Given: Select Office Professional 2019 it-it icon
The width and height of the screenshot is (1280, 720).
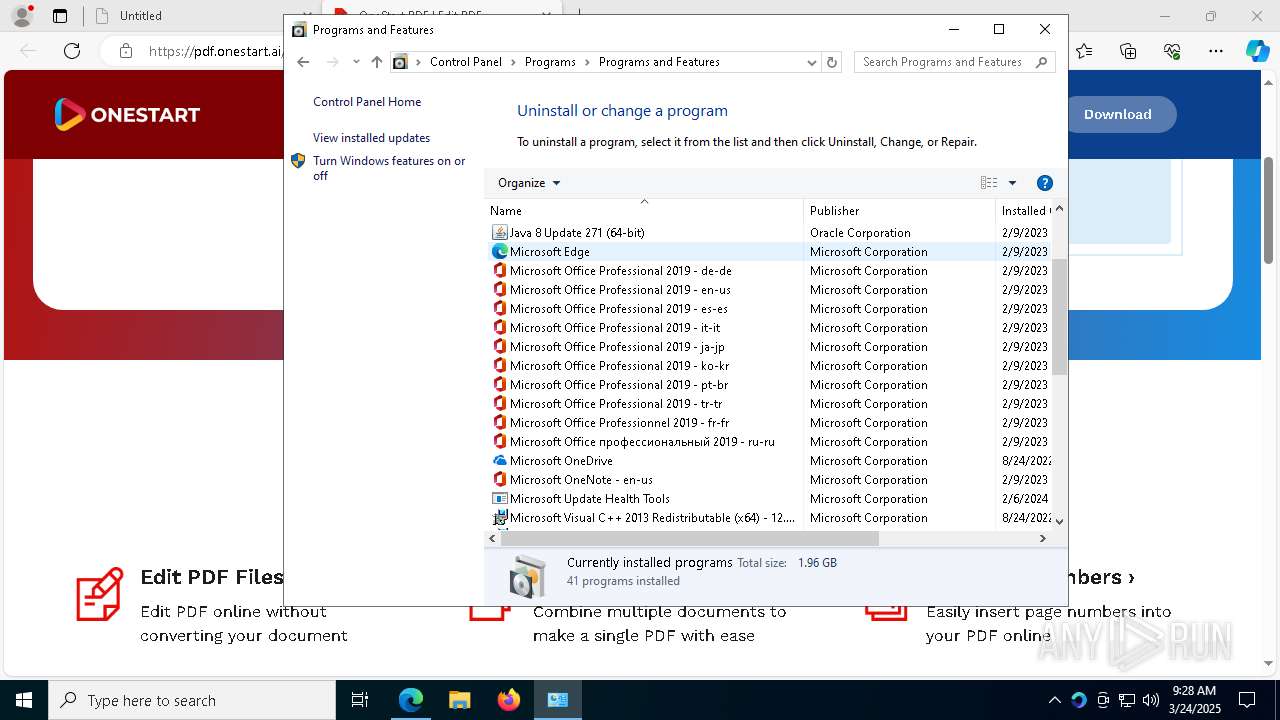Looking at the screenshot, I should (500, 328).
